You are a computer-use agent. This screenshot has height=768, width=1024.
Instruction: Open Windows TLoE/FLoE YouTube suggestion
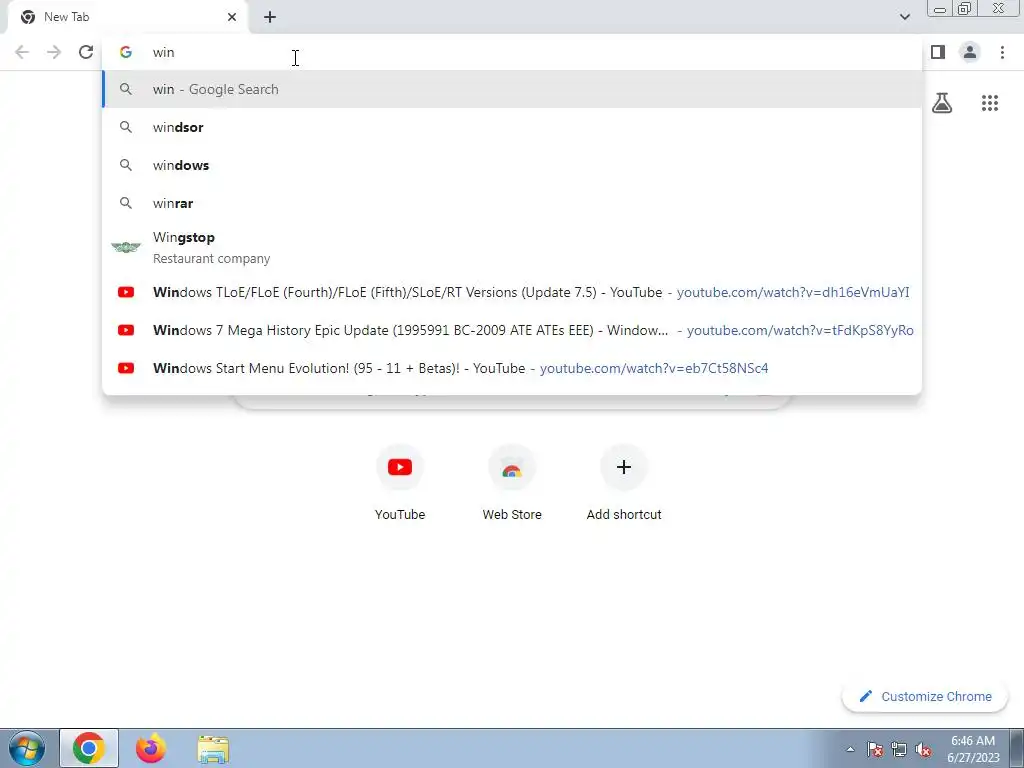coord(512,293)
